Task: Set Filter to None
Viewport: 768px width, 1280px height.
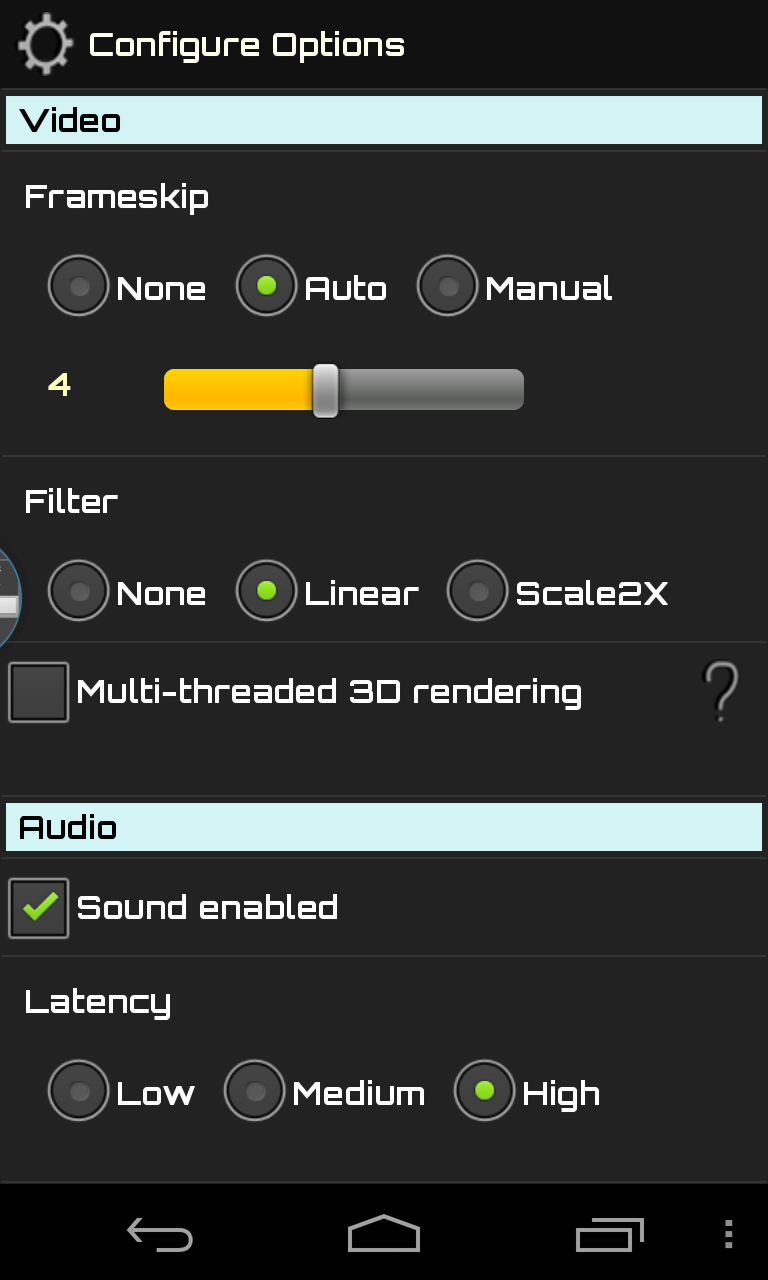Action: click(x=78, y=591)
